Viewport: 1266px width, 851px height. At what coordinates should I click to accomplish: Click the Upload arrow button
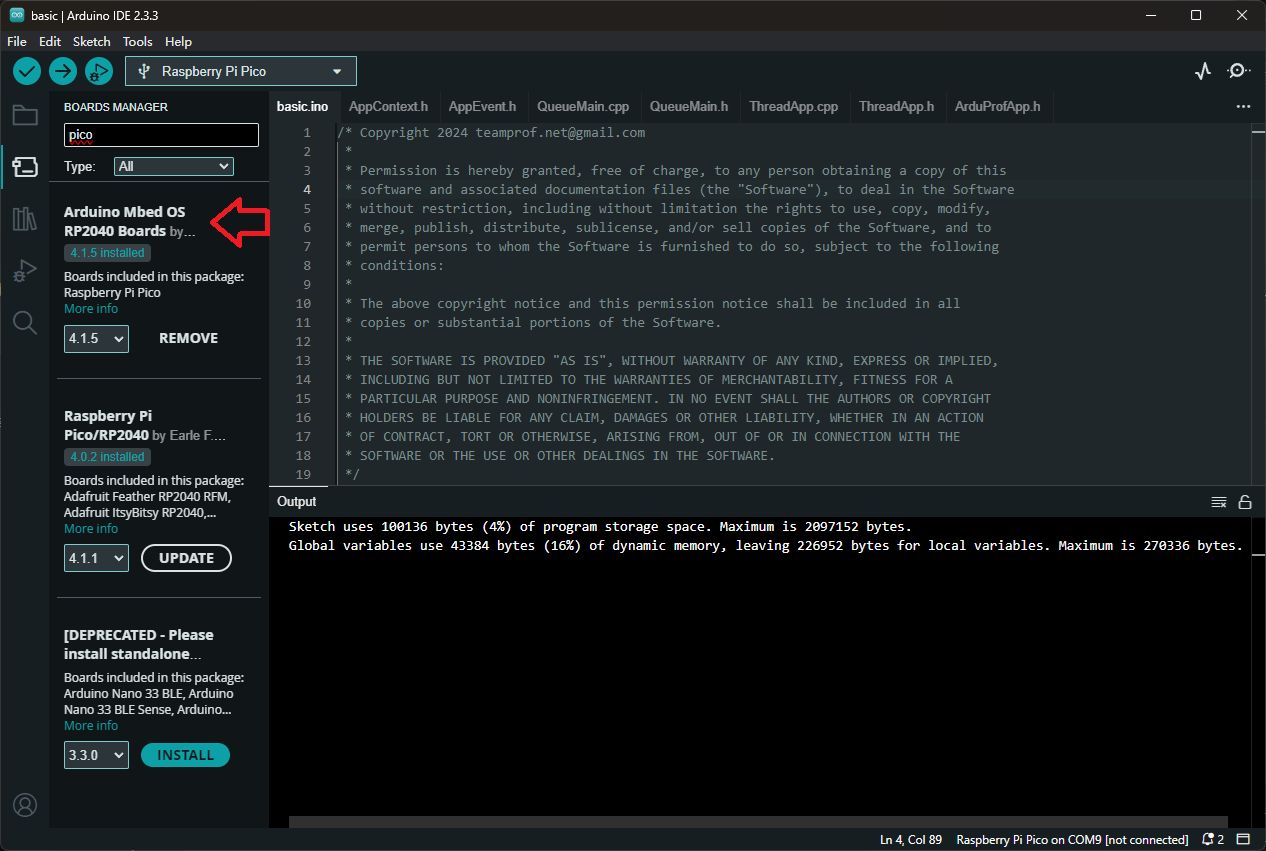click(63, 71)
